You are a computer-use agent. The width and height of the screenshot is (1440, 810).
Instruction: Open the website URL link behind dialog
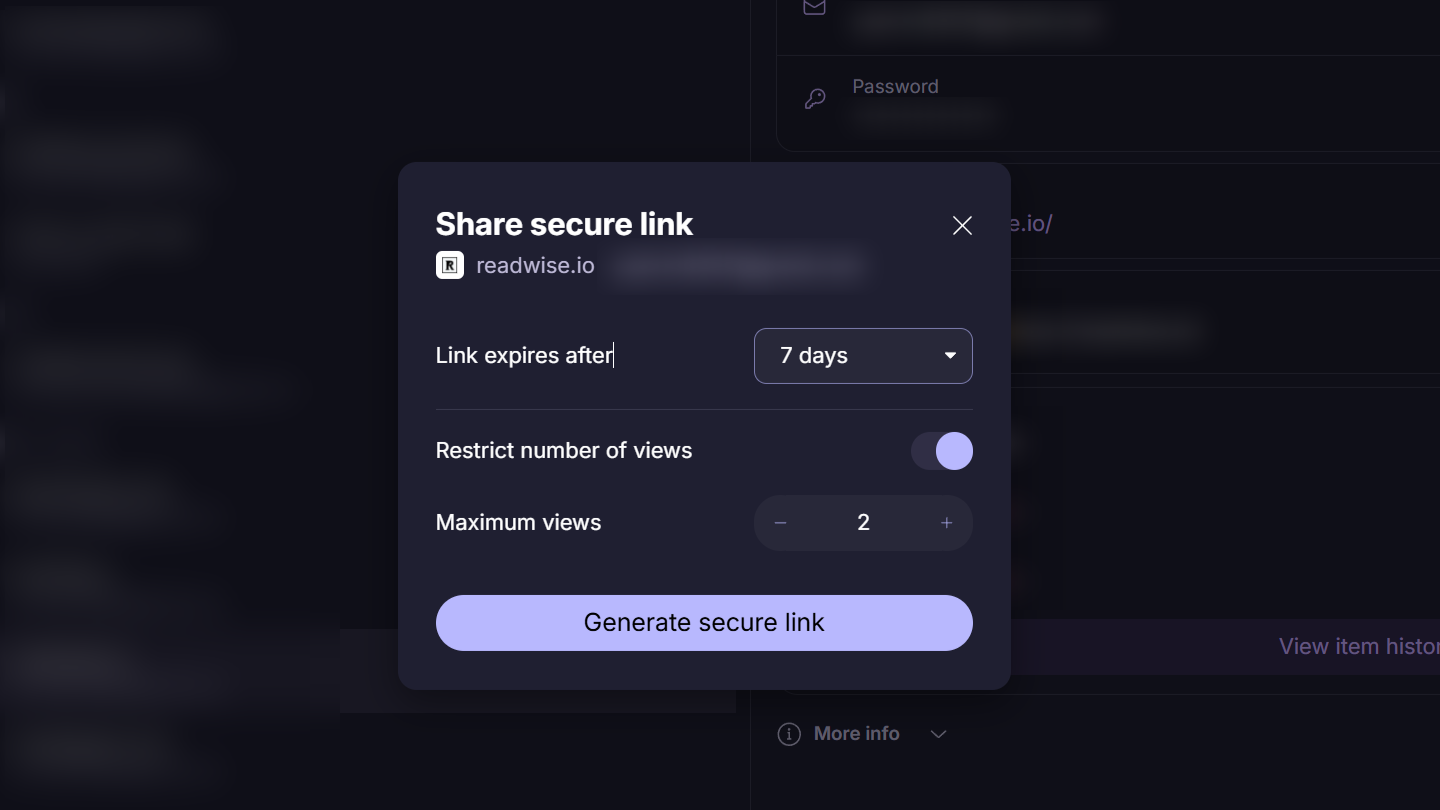pos(1032,223)
